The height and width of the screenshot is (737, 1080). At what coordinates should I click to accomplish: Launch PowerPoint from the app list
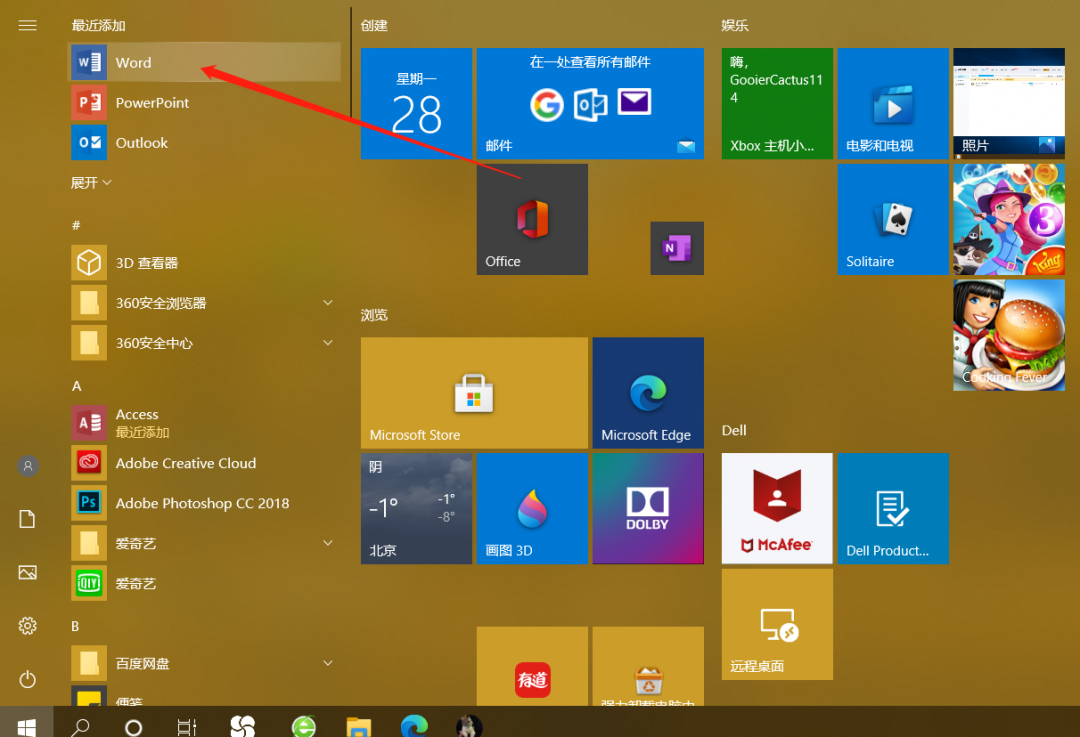[x=205, y=103]
